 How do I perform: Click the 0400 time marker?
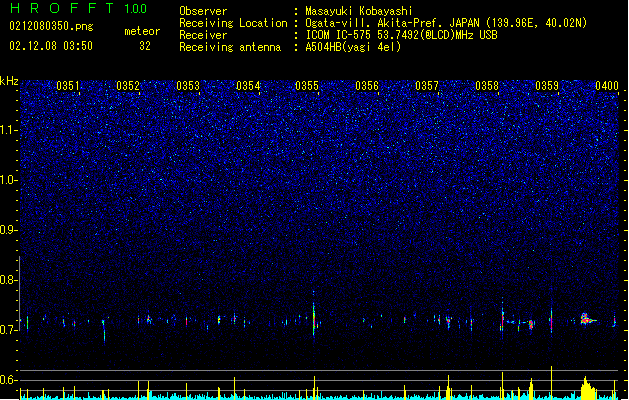coord(607,86)
